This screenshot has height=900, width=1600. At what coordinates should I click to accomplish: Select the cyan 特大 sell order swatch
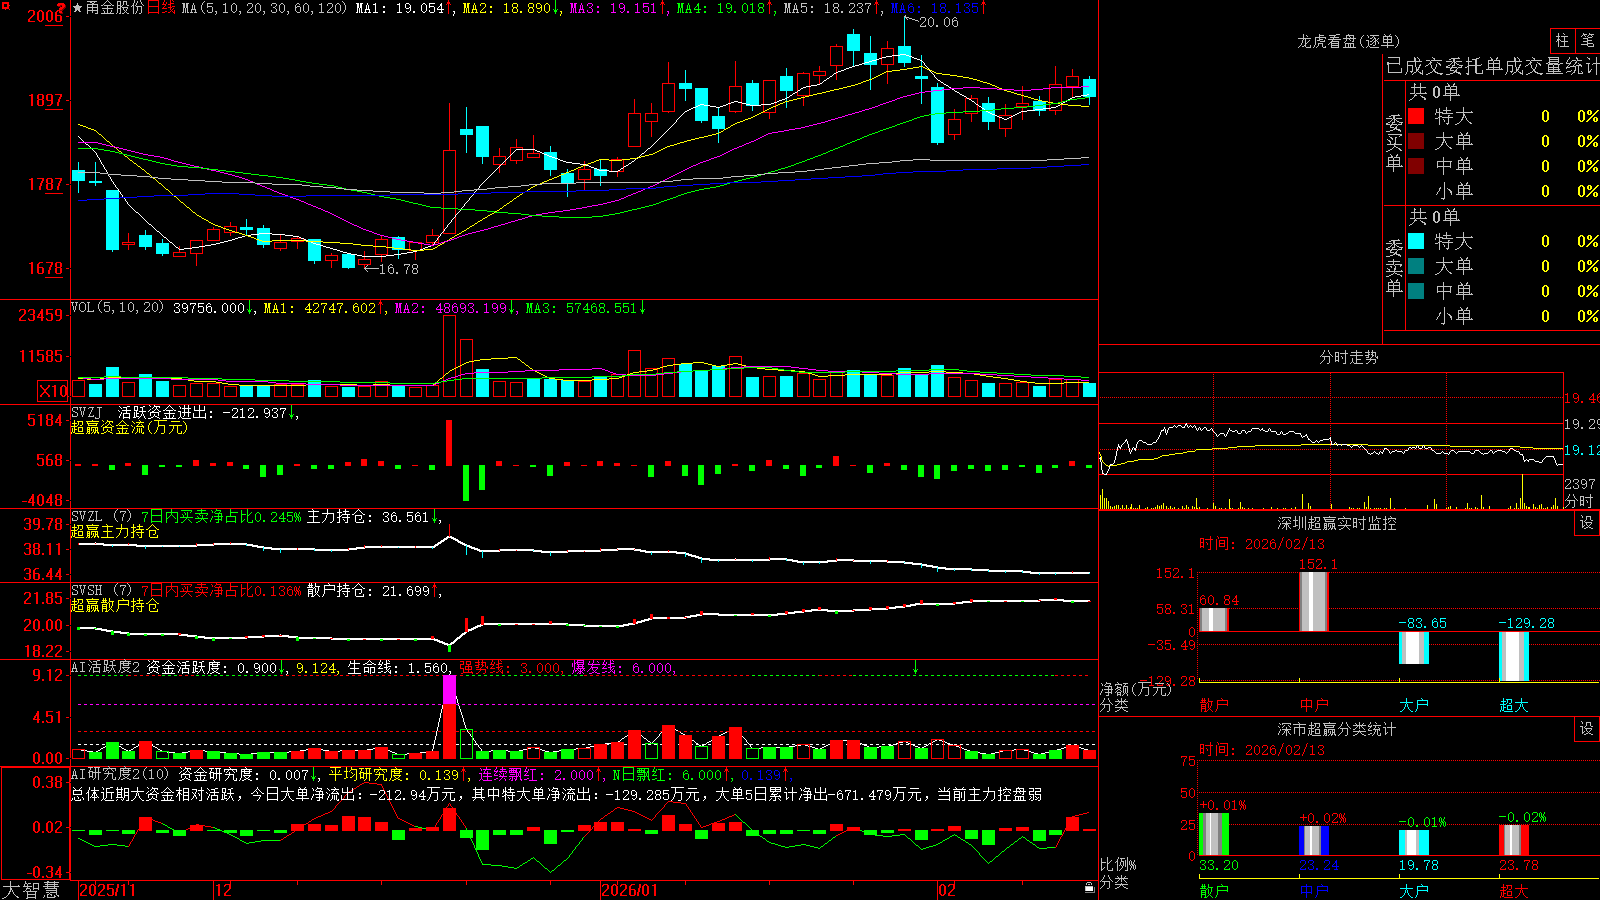[x=1416, y=241]
